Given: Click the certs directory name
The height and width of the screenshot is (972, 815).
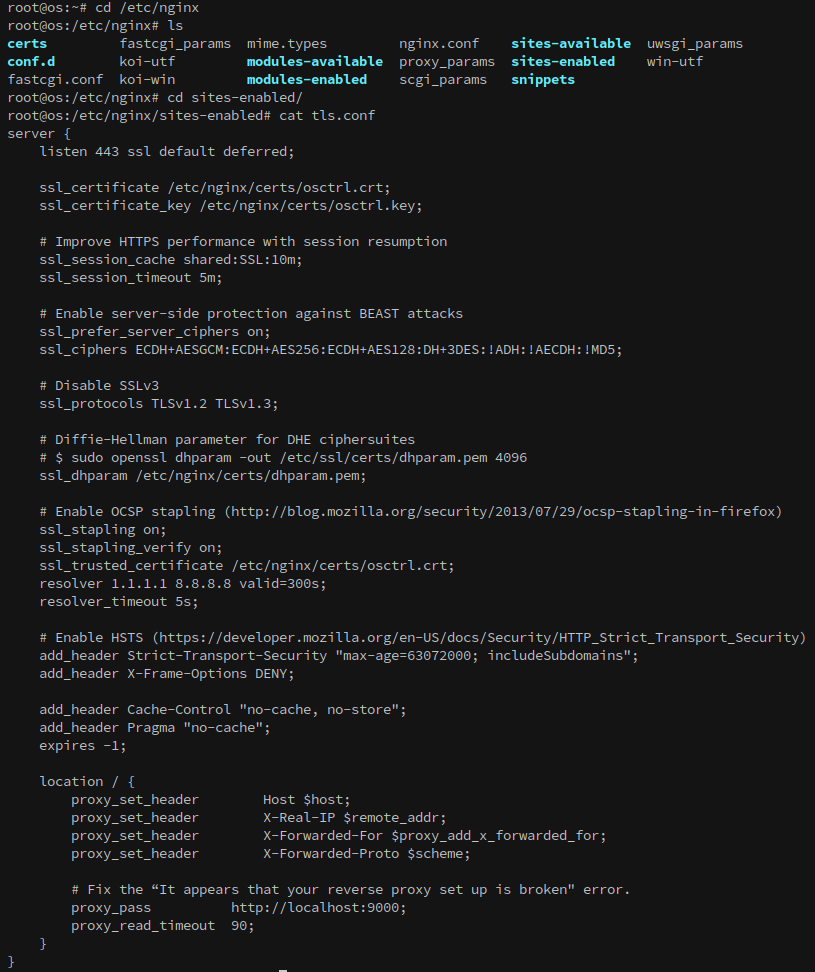Looking at the screenshot, I should (27, 43).
